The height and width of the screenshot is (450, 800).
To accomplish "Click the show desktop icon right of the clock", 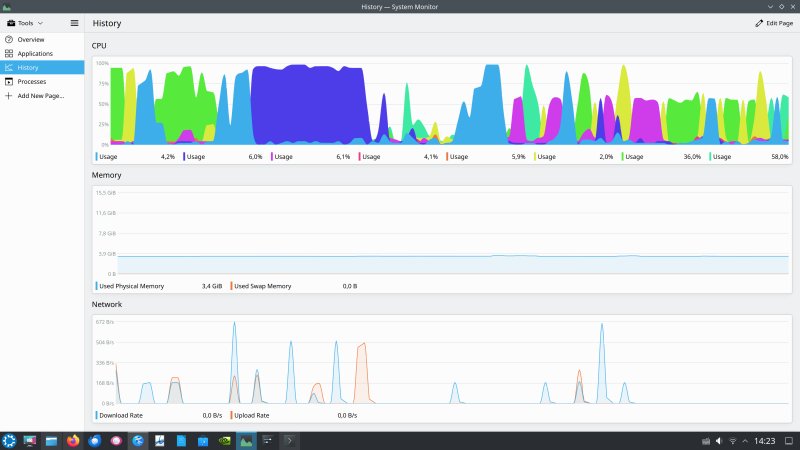I will pos(789,441).
